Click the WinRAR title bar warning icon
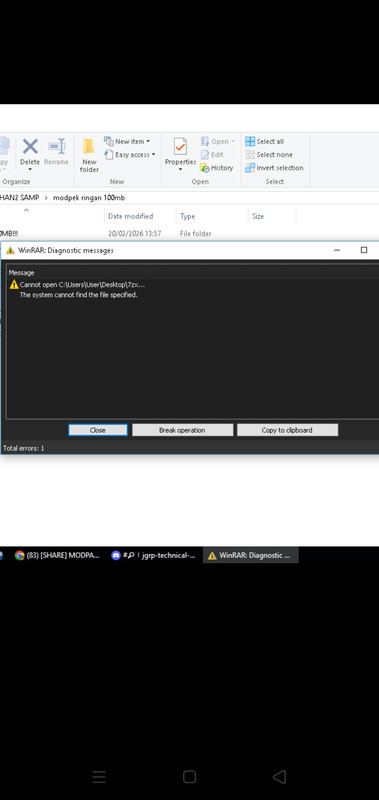The height and width of the screenshot is (800, 379). pyautogui.click(x=10, y=250)
